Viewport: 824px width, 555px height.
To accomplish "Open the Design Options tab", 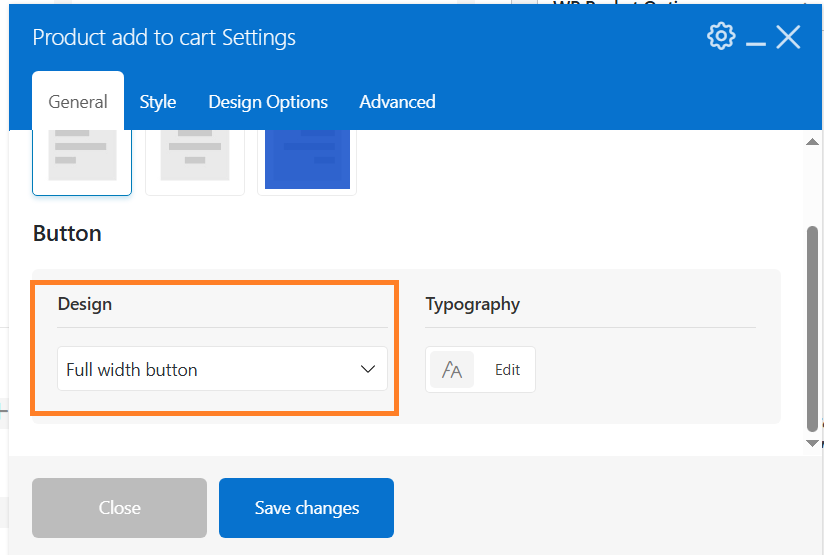I will click(x=268, y=102).
